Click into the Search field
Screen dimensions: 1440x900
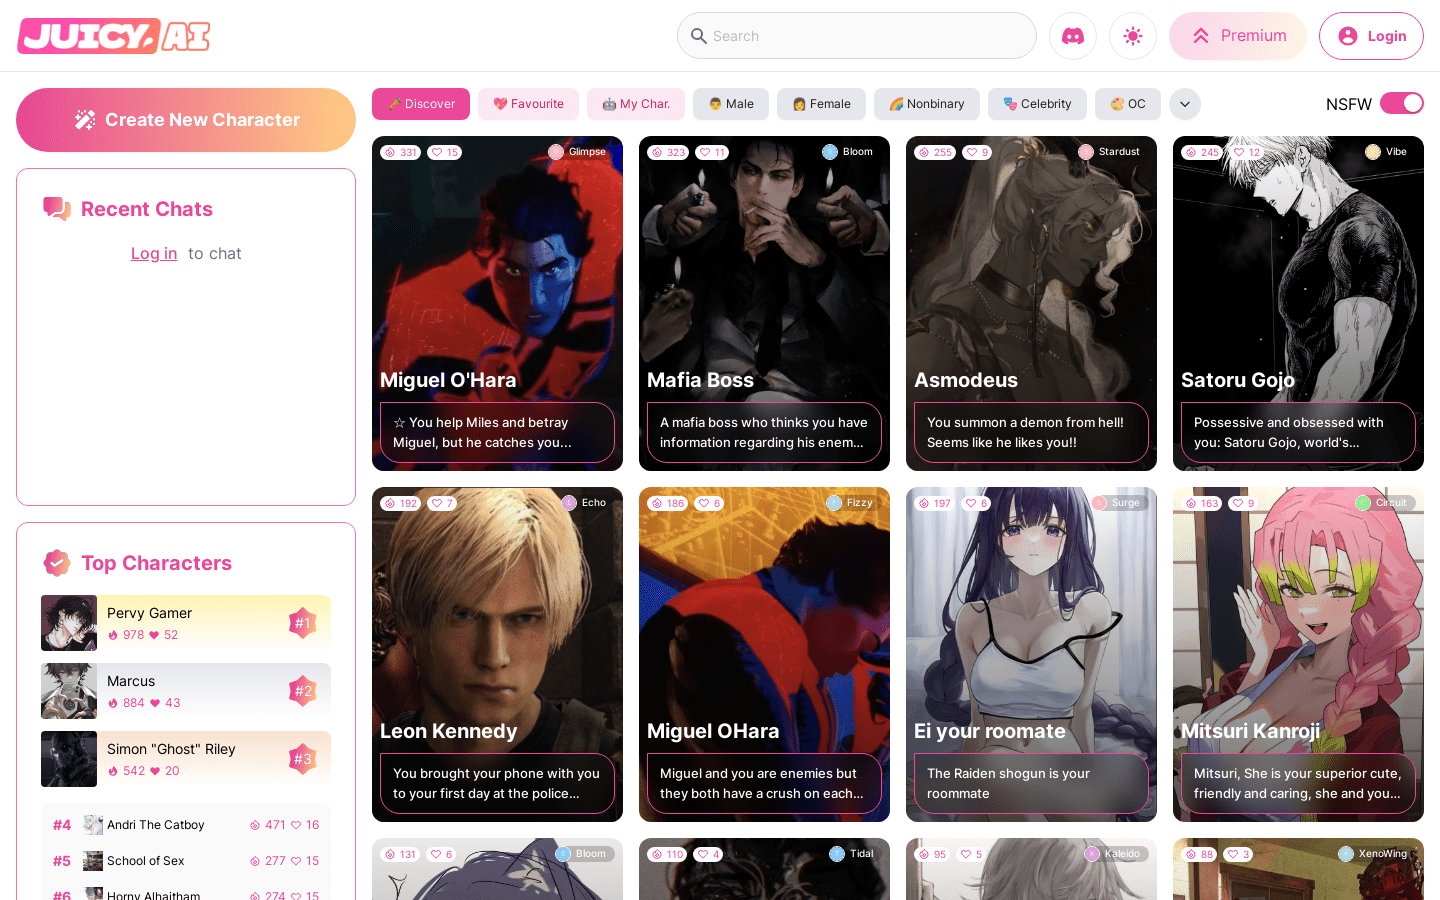click(870, 36)
